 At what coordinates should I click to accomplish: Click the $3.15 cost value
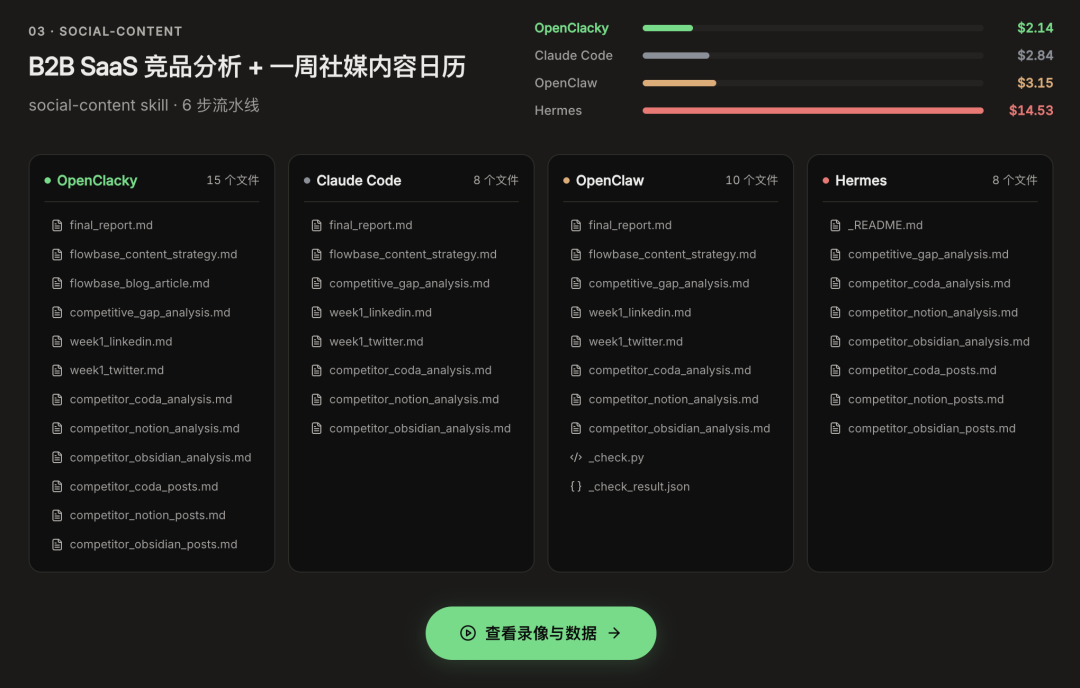[x=1035, y=83]
